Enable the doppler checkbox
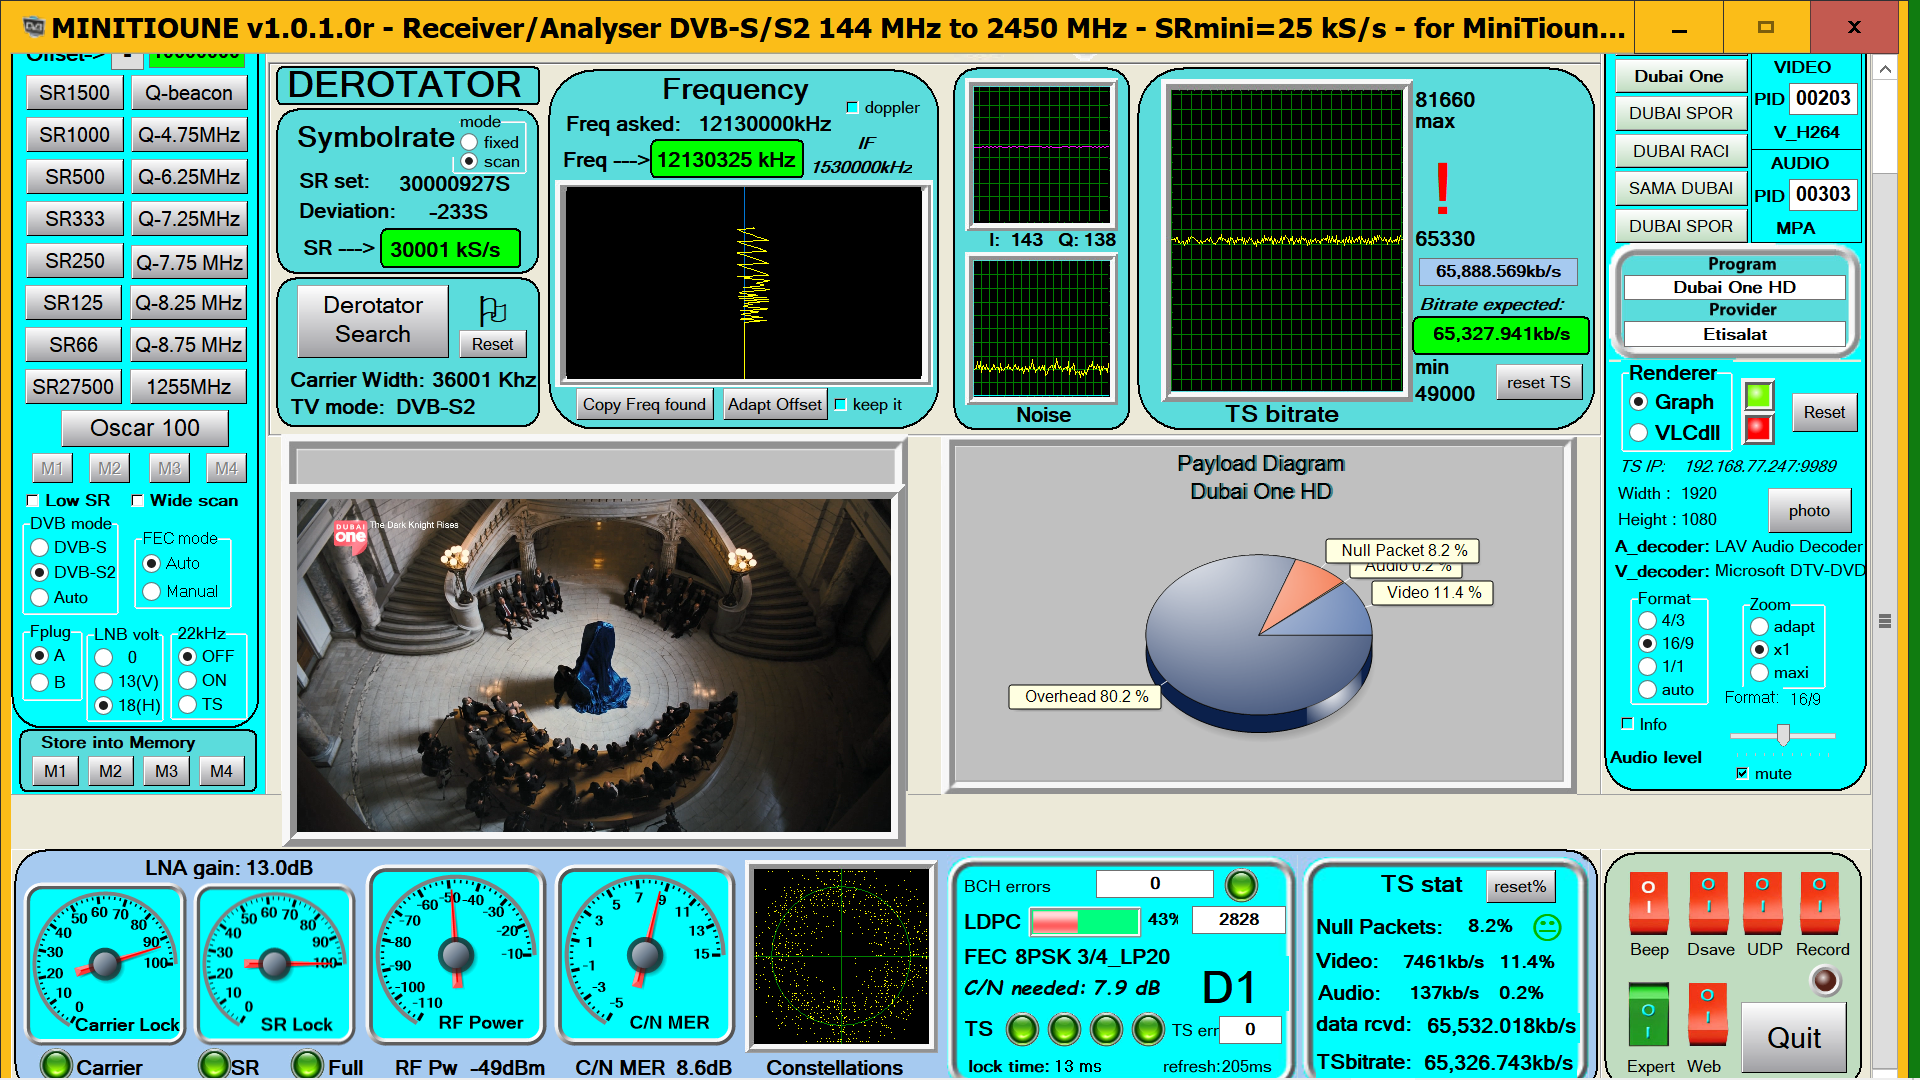Screen dimensions: 1920x1080 (852, 108)
